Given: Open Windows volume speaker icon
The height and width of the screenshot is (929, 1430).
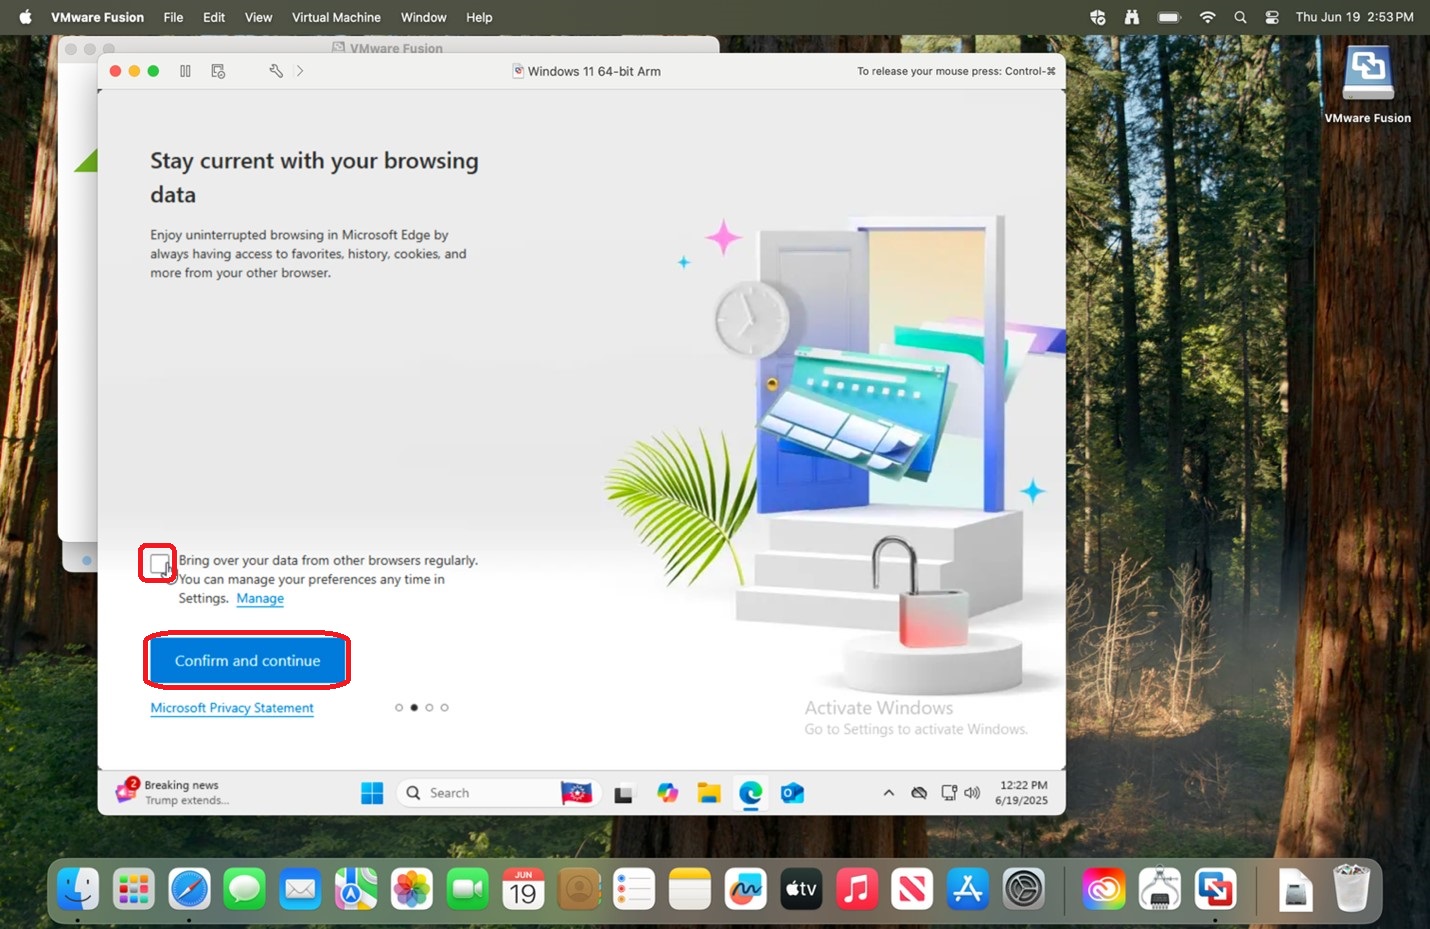Looking at the screenshot, I should (972, 793).
